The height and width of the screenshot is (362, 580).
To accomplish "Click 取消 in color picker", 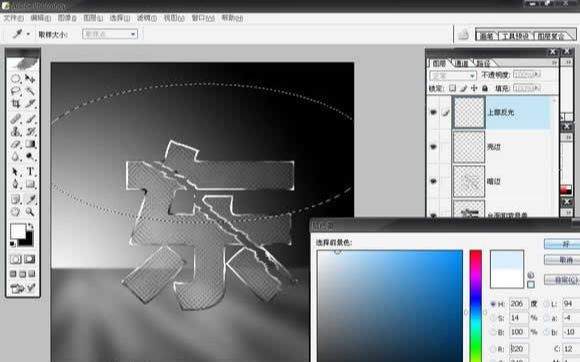I will pyautogui.click(x=562, y=260).
